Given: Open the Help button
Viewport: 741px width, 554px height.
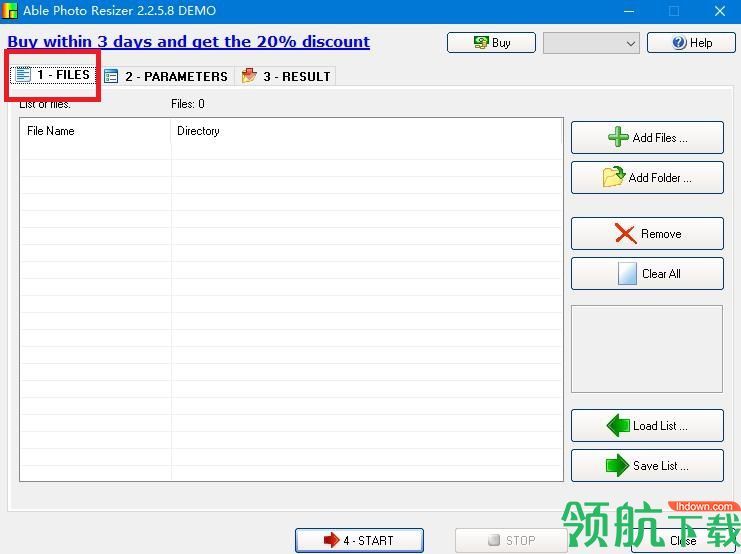Looking at the screenshot, I should (x=691, y=43).
